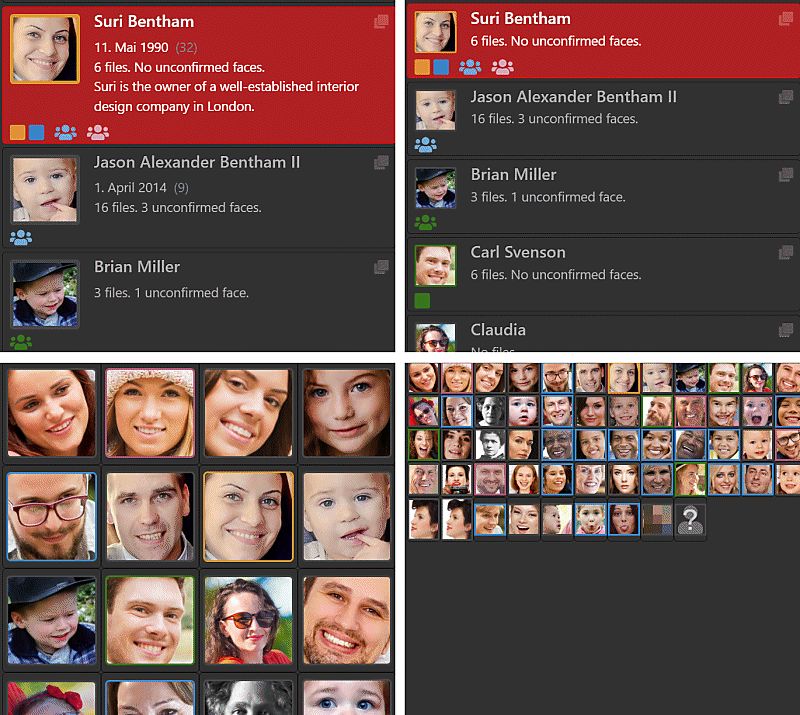Click the '1. April 2014' birth date
The height and width of the screenshot is (715, 800).
coord(130,188)
